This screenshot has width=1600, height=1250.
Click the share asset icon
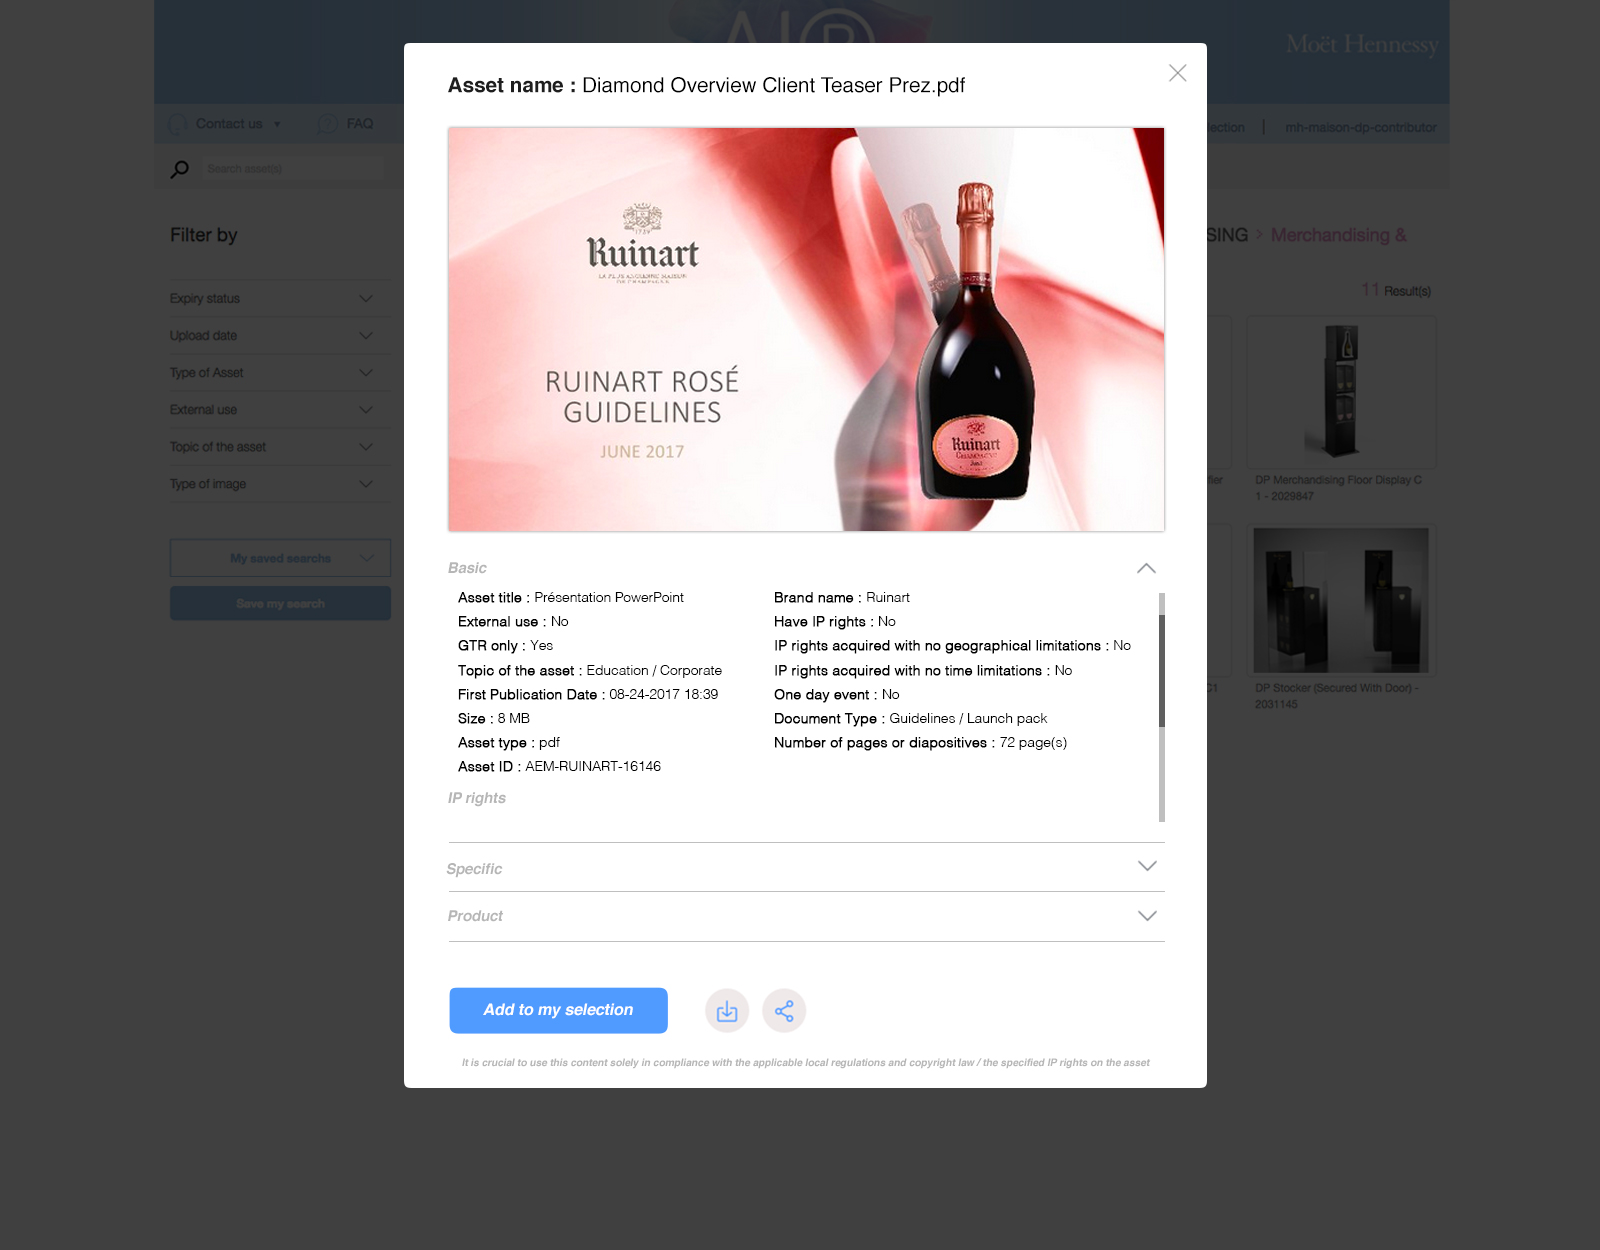click(x=784, y=1011)
